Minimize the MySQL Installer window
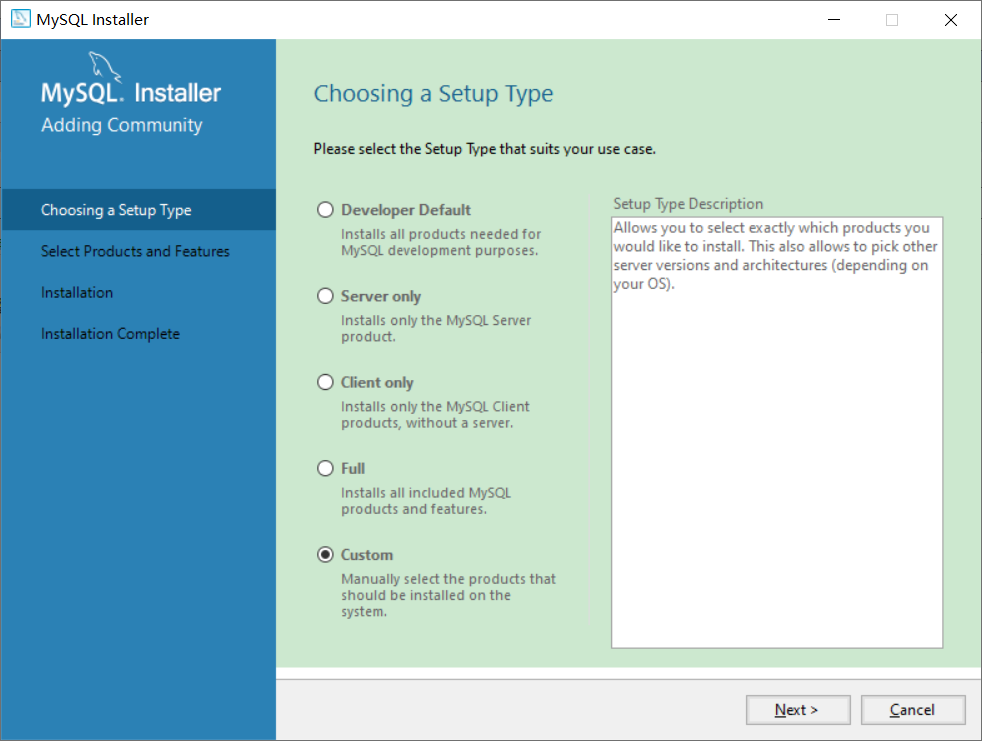 (834, 19)
